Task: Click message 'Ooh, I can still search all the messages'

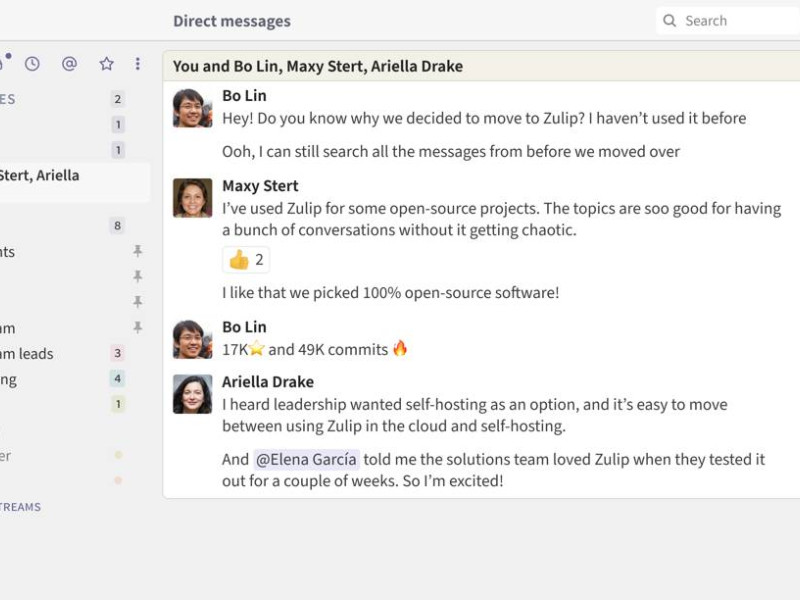Action: tap(451, 152)
